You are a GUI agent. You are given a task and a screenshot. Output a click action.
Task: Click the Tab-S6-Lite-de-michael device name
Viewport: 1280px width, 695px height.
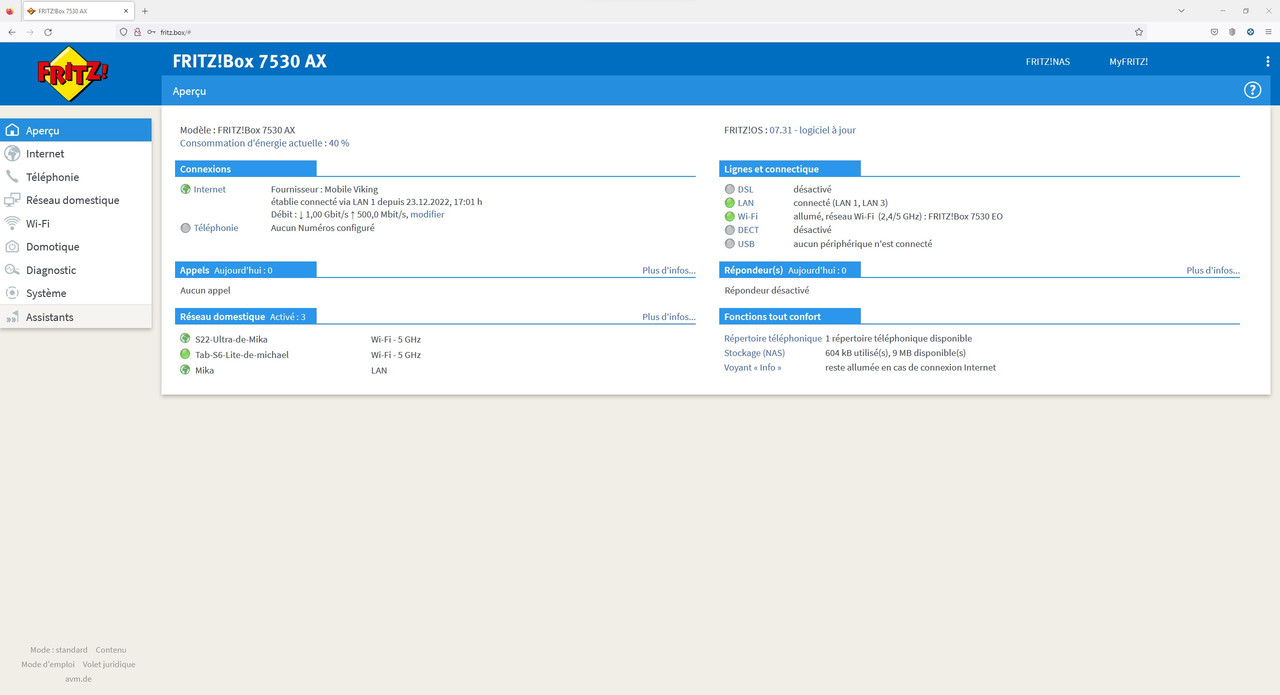click(242, 354)
